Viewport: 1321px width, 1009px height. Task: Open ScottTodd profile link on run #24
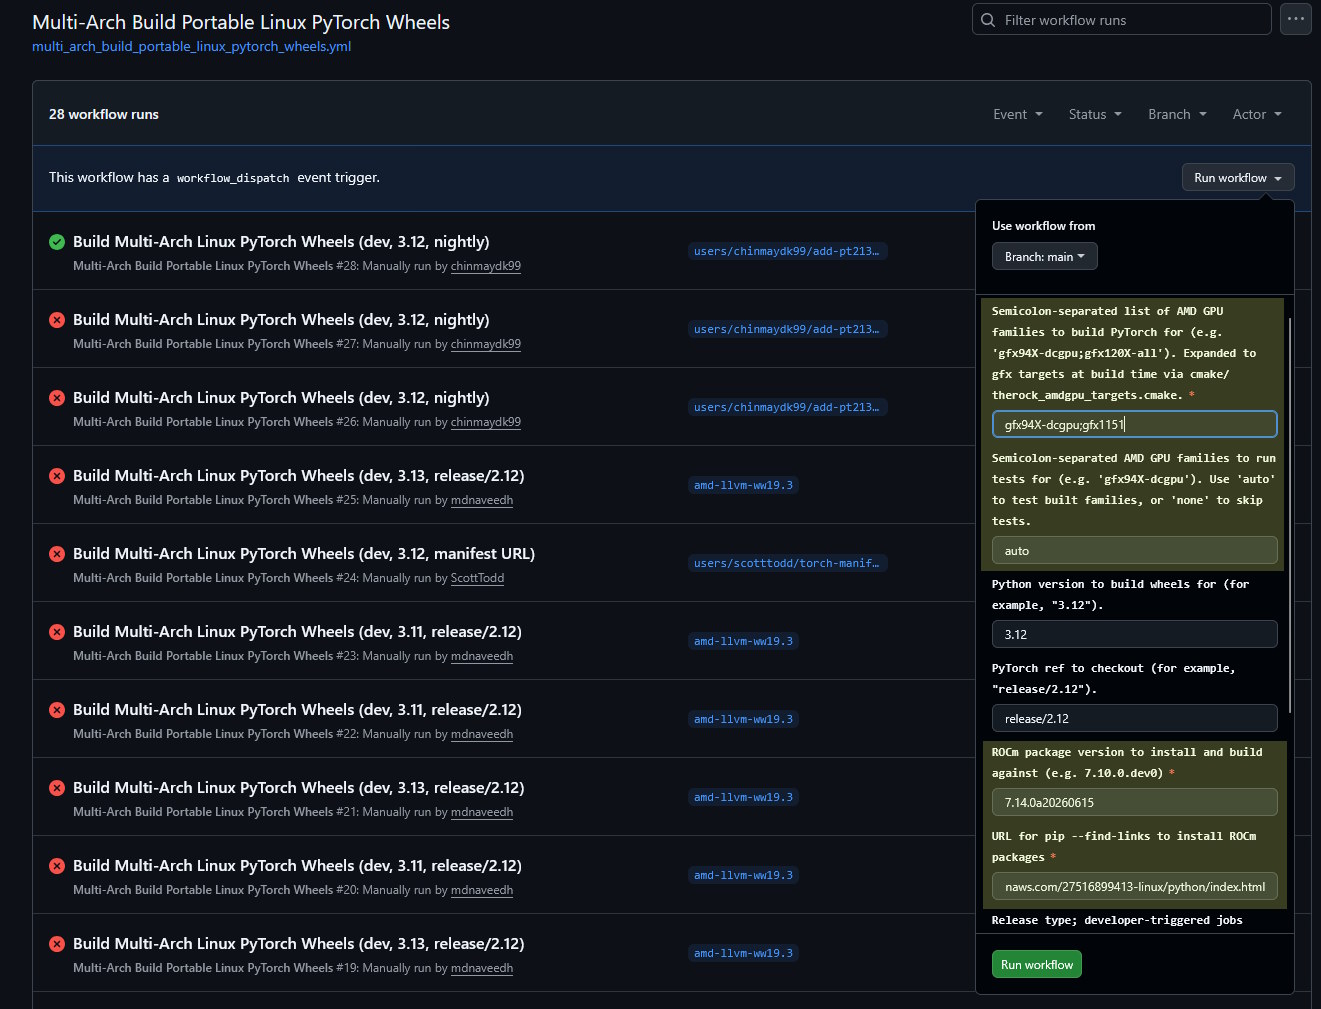click(x=477, y=578)
